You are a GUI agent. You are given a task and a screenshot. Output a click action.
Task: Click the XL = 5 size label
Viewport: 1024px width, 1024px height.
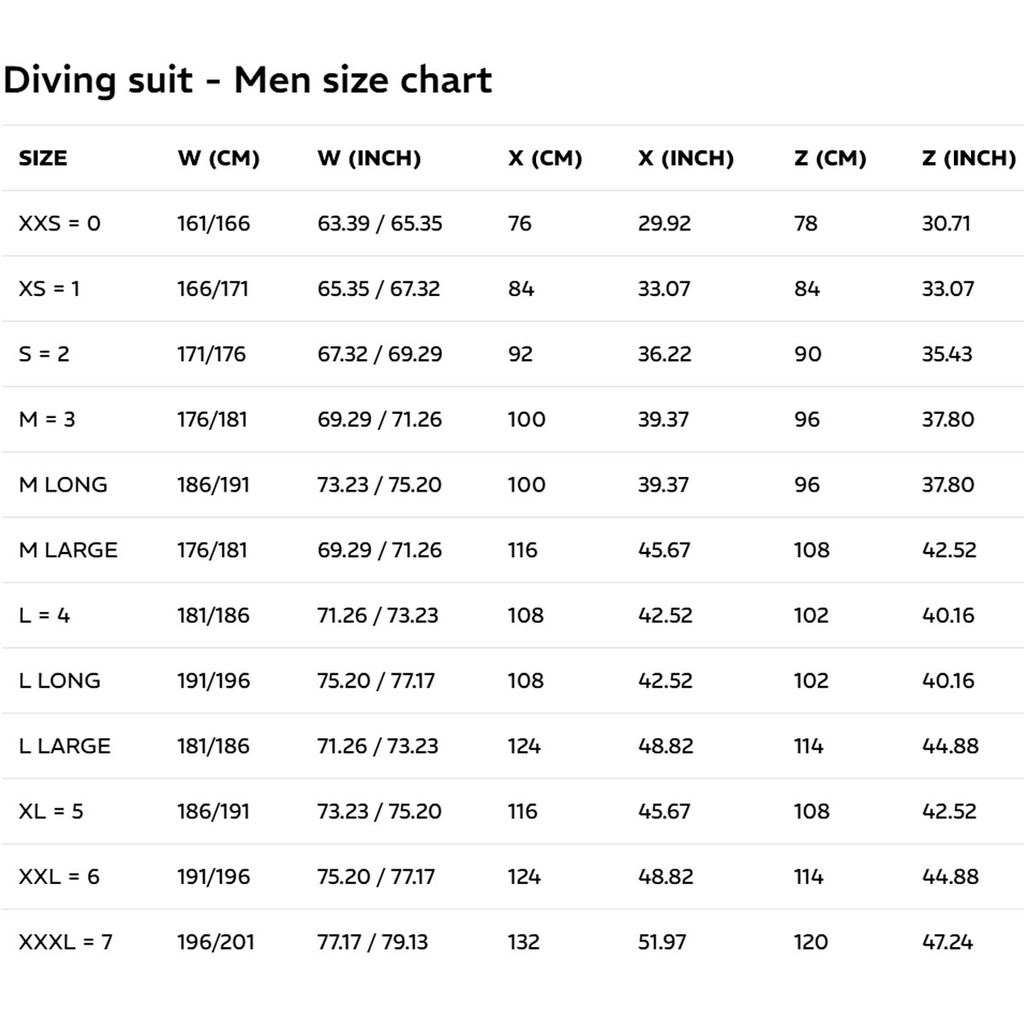point(51,811)
